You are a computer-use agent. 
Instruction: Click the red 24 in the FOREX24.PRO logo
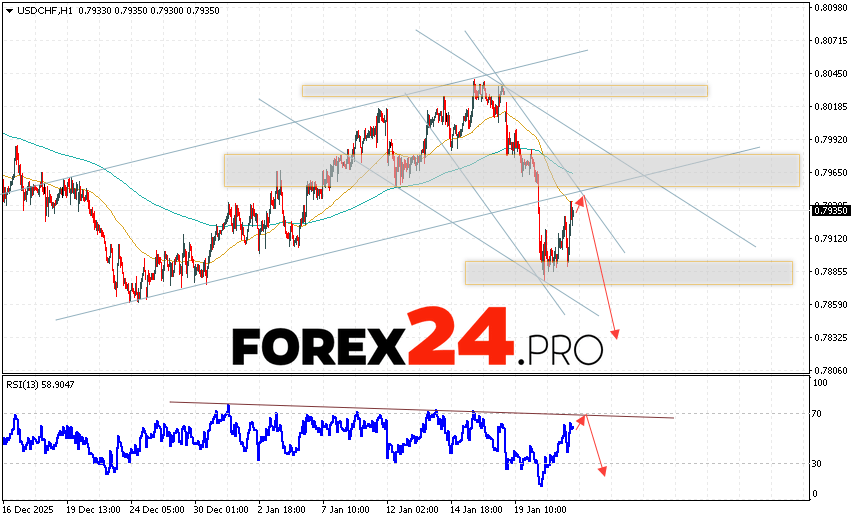coord(461,340)
